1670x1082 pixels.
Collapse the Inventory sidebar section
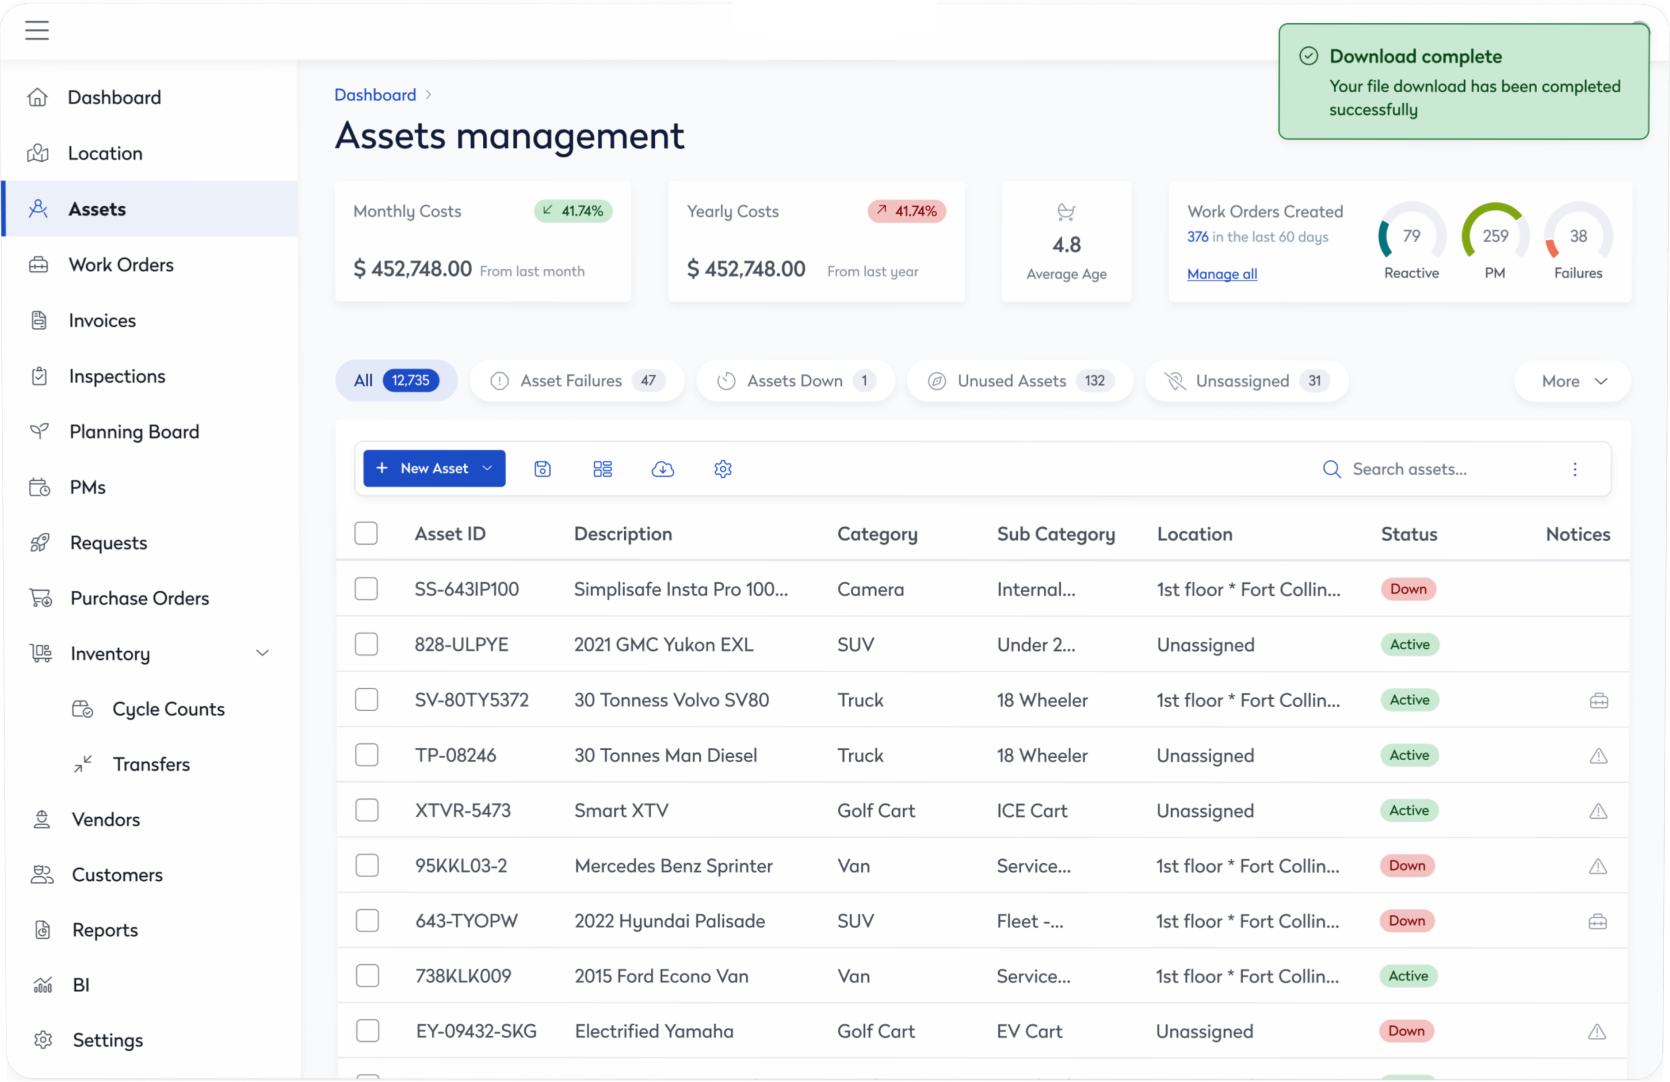coord(262,654)
